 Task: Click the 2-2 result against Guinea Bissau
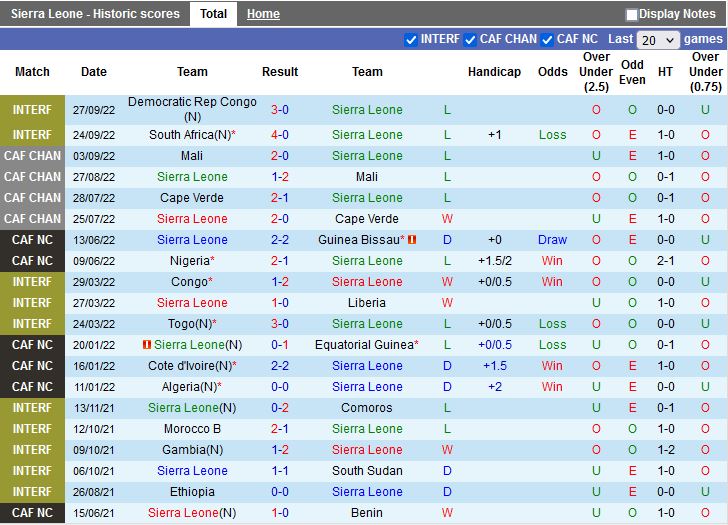pyautogui.click(x=280, y=240)
